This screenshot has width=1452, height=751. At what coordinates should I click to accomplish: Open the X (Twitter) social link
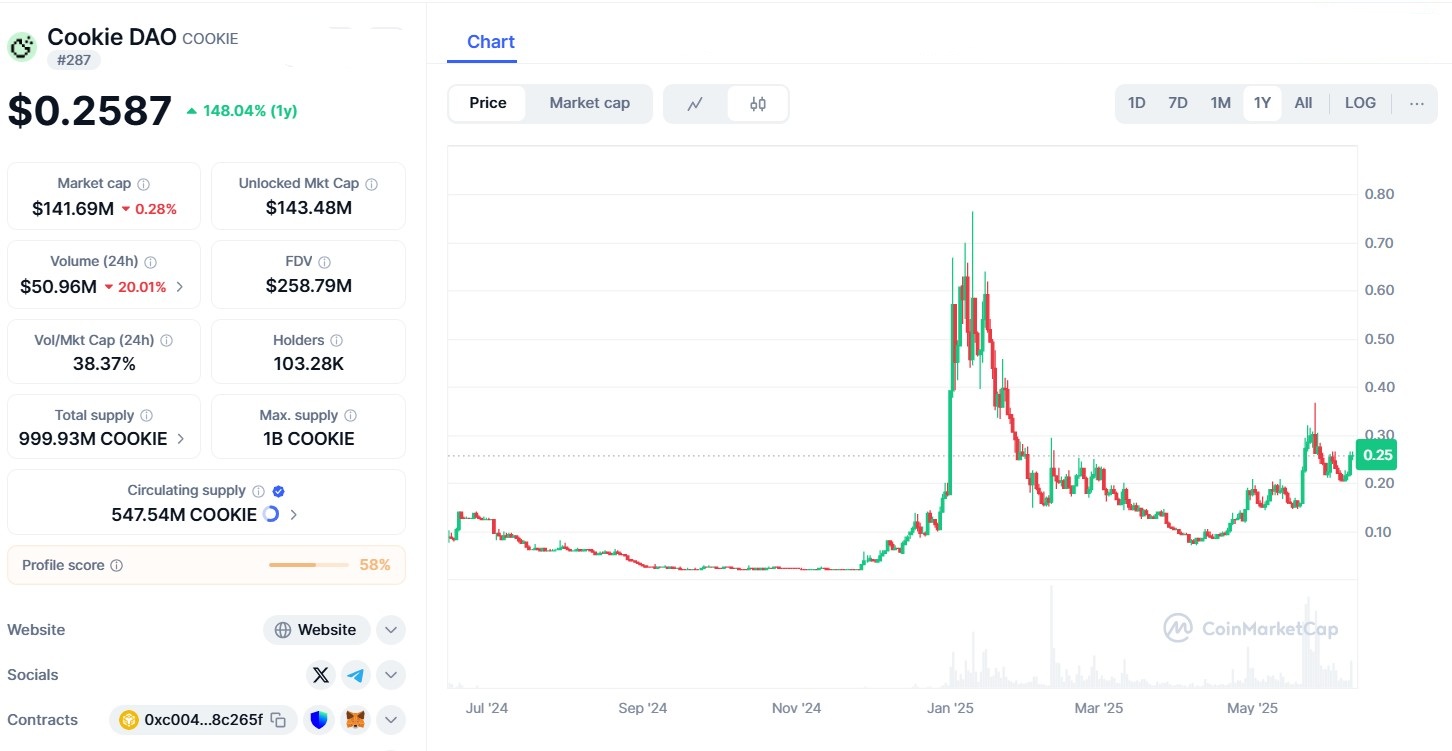(x=320, y=675)
